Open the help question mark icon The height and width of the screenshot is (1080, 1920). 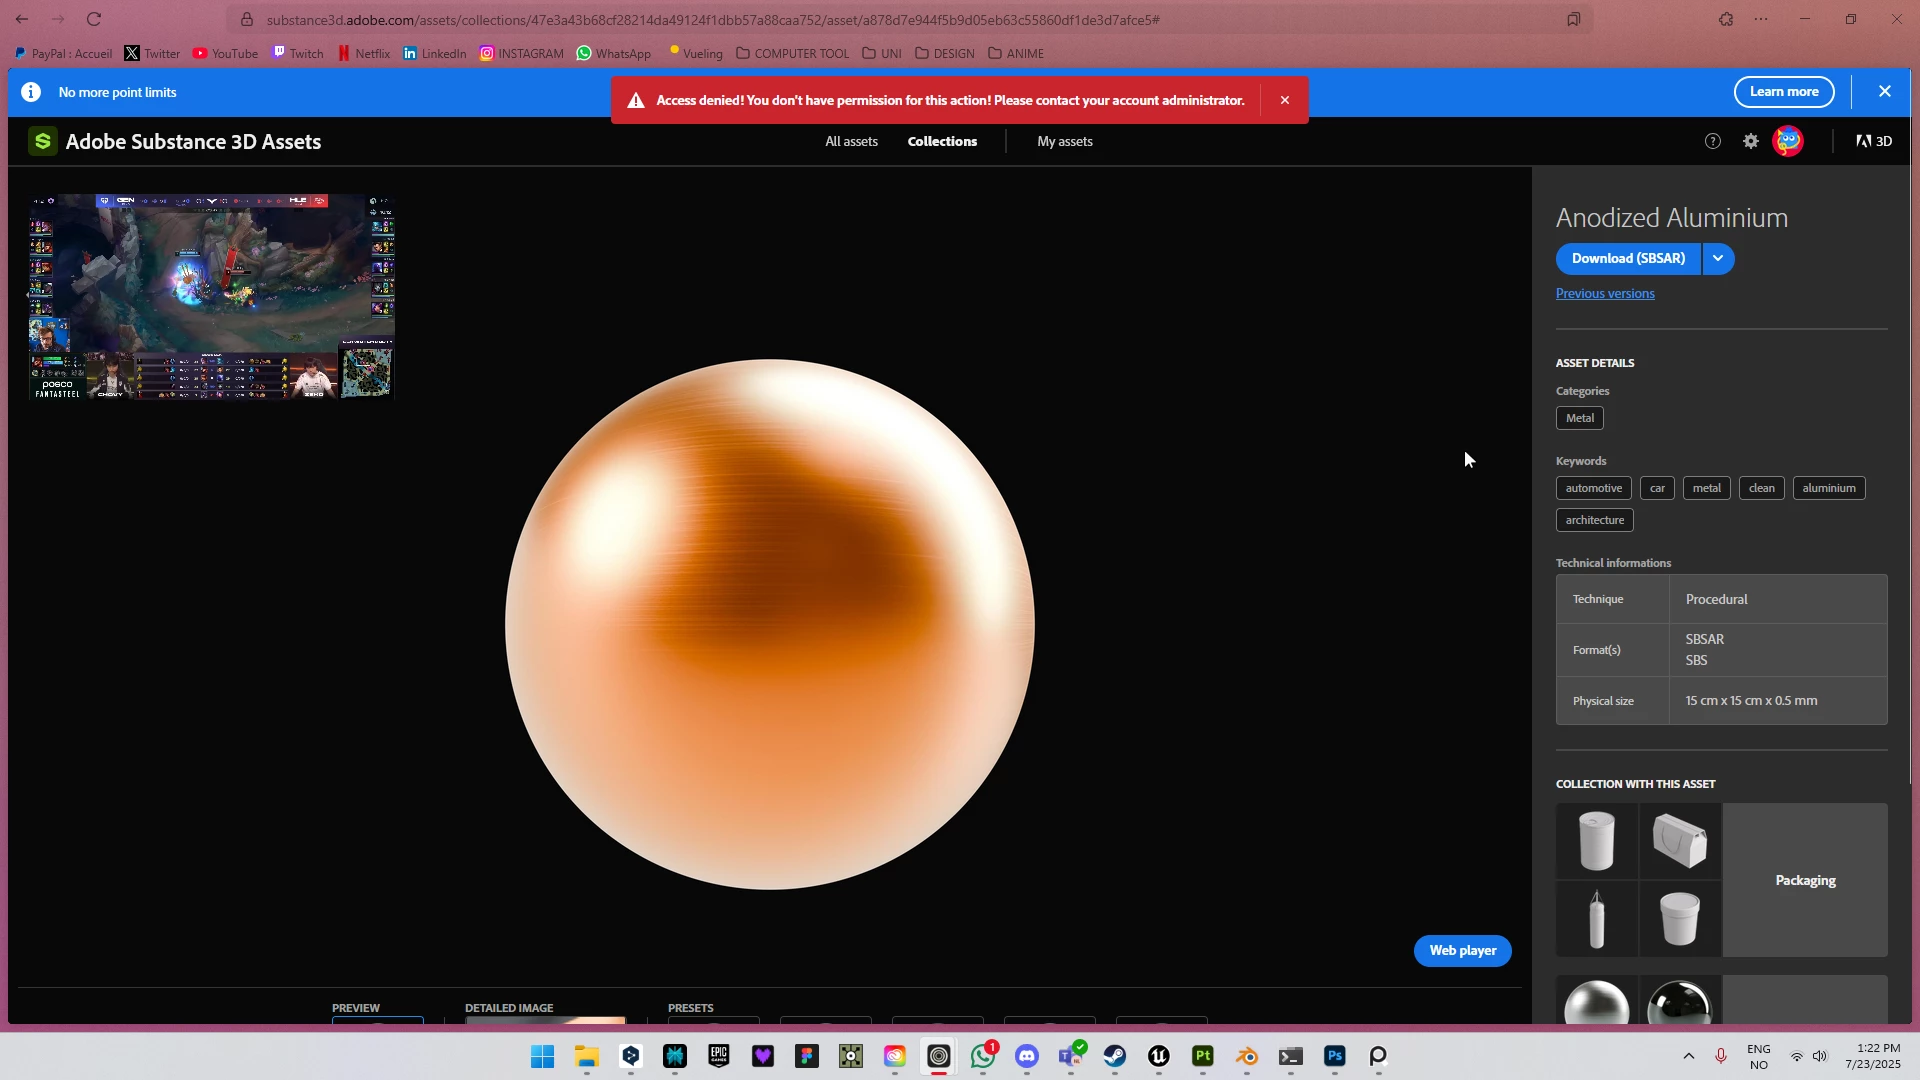(1713, 141)
